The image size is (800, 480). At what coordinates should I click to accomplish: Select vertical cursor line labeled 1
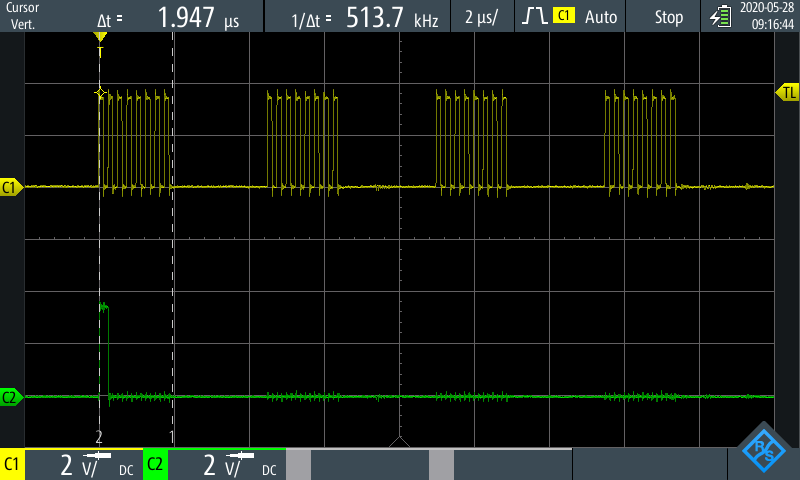[172, 240]
